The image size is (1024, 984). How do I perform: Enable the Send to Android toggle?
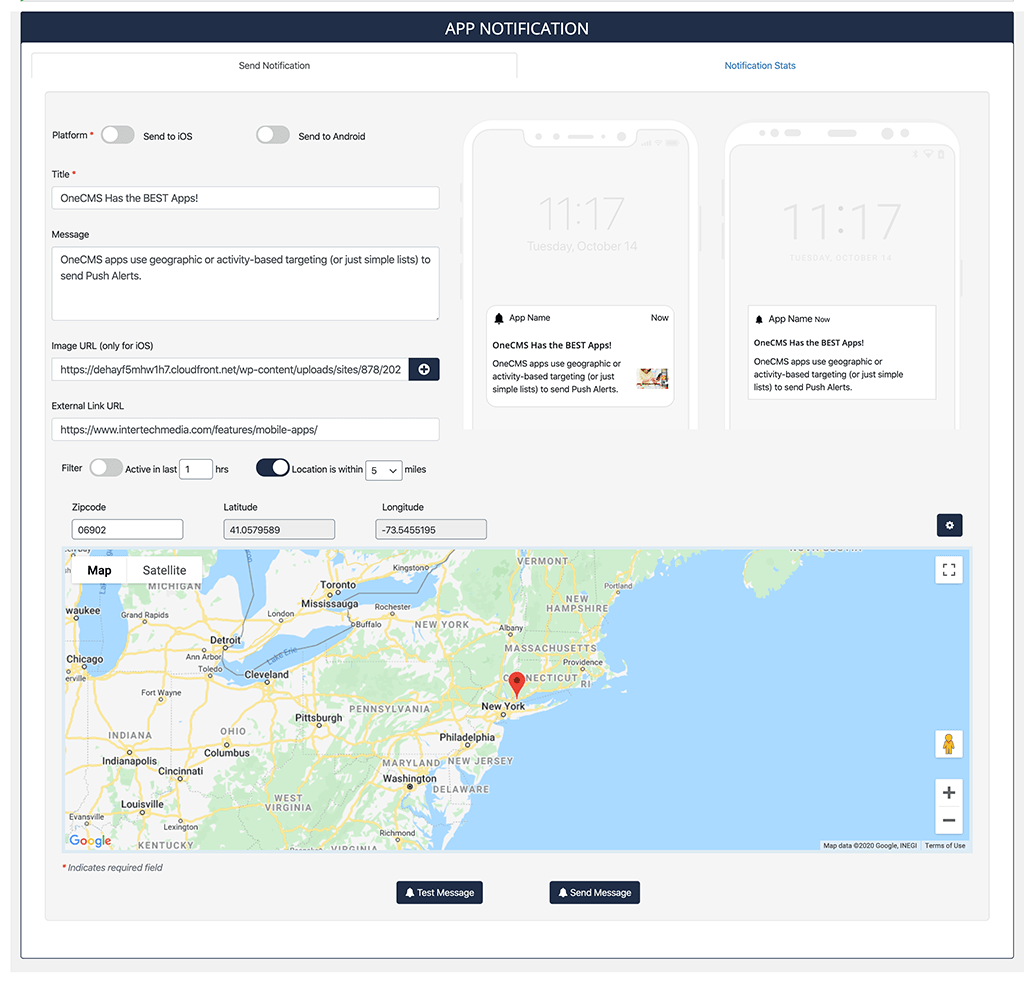tap(273, 135)
